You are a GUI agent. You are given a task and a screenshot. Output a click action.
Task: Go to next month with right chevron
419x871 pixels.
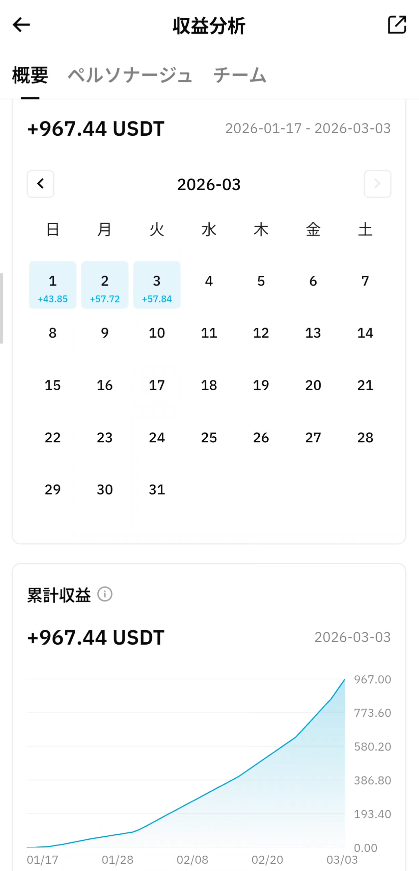[x=377, y=184]
